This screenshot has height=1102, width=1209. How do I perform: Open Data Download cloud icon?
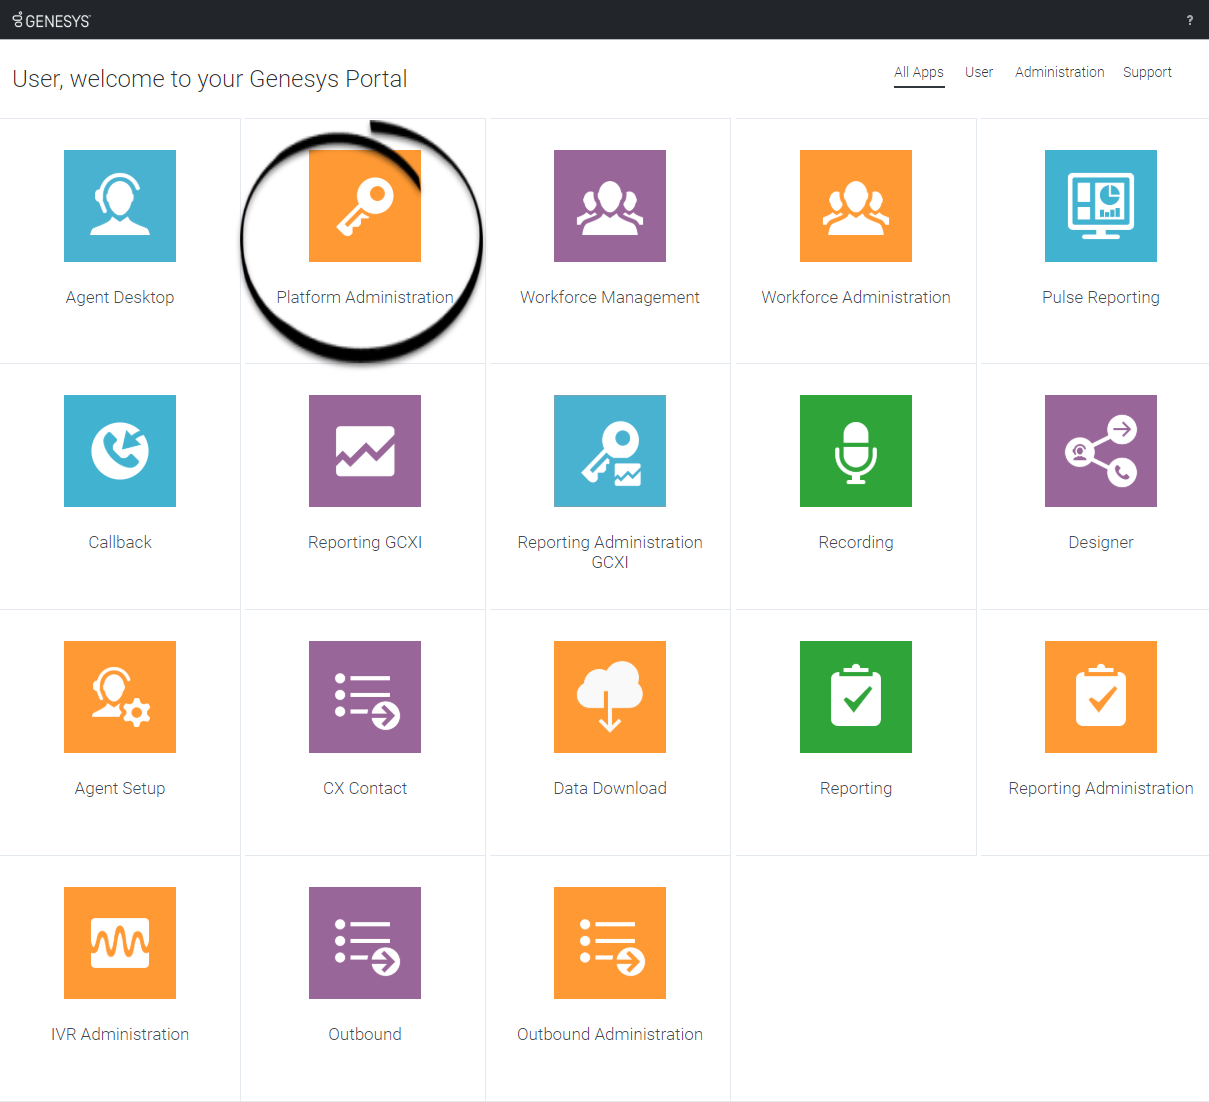tap(610, 697)
